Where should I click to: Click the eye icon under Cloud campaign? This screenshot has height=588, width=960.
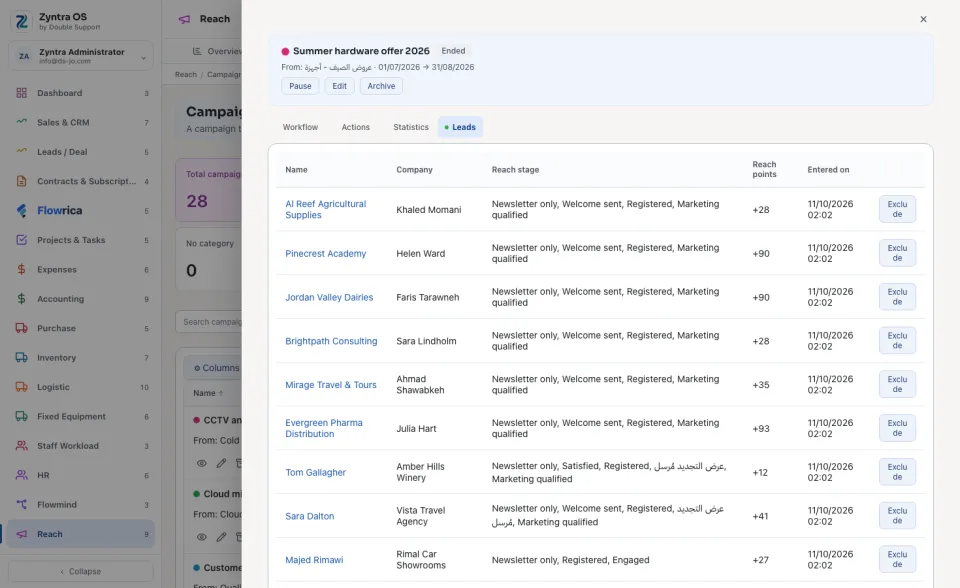(x=201, y=537)
